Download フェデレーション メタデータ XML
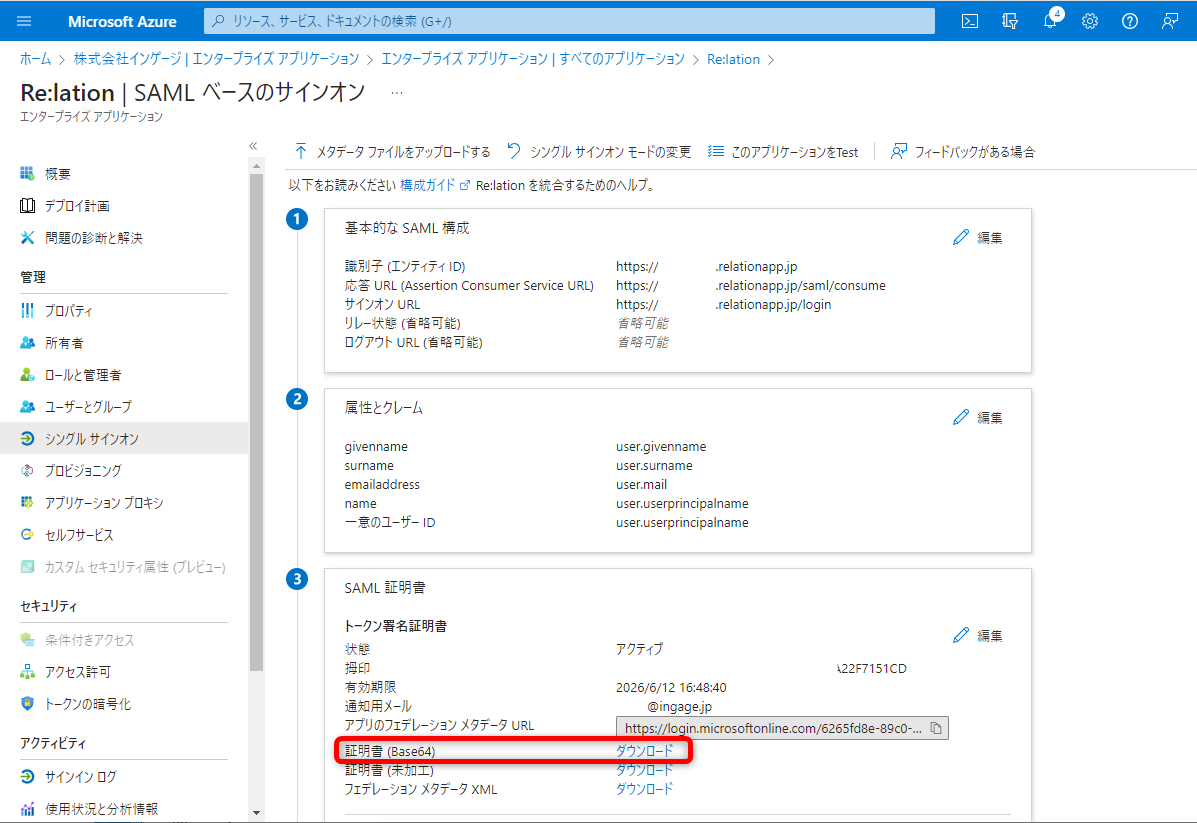 (645, 789)
